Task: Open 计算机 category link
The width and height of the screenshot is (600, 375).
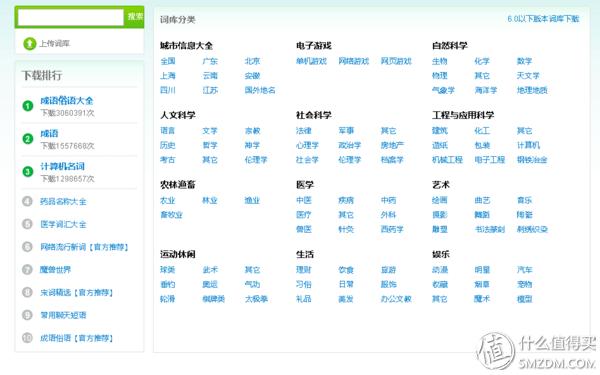Action: (x=528, y=145)
